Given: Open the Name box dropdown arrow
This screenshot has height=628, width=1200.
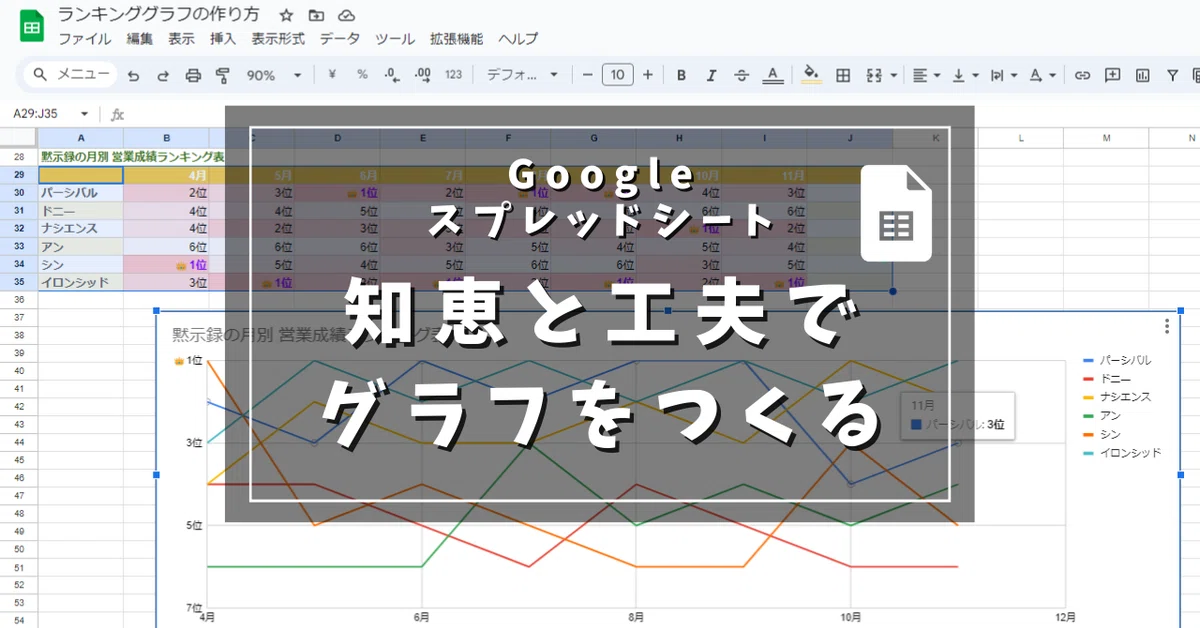Looking at the screenshot, I should tap(84, 114).
